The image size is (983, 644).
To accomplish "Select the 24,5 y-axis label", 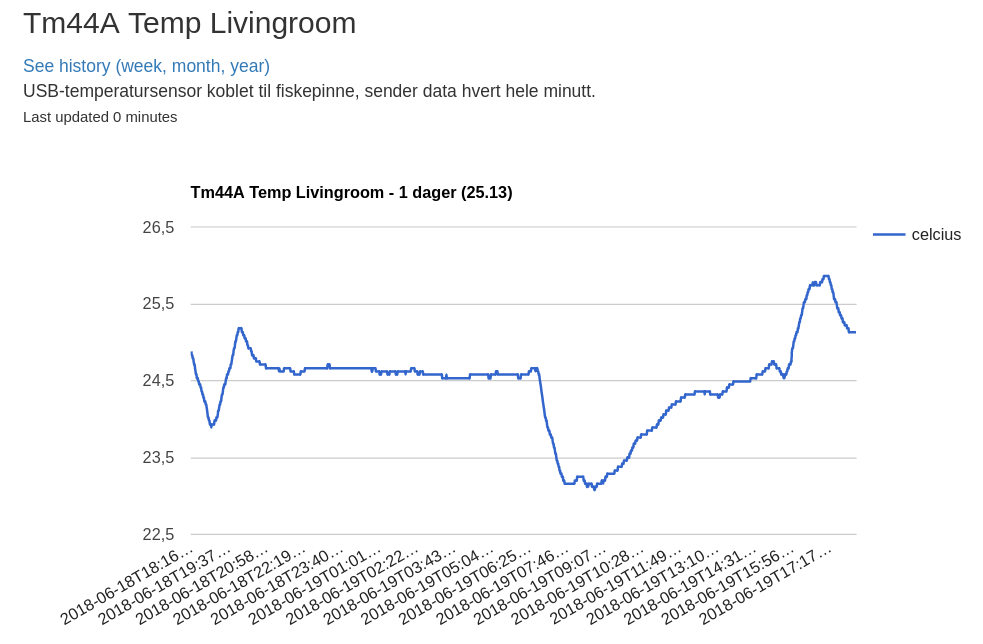I will pyautogui.click(x=158, y=381).
